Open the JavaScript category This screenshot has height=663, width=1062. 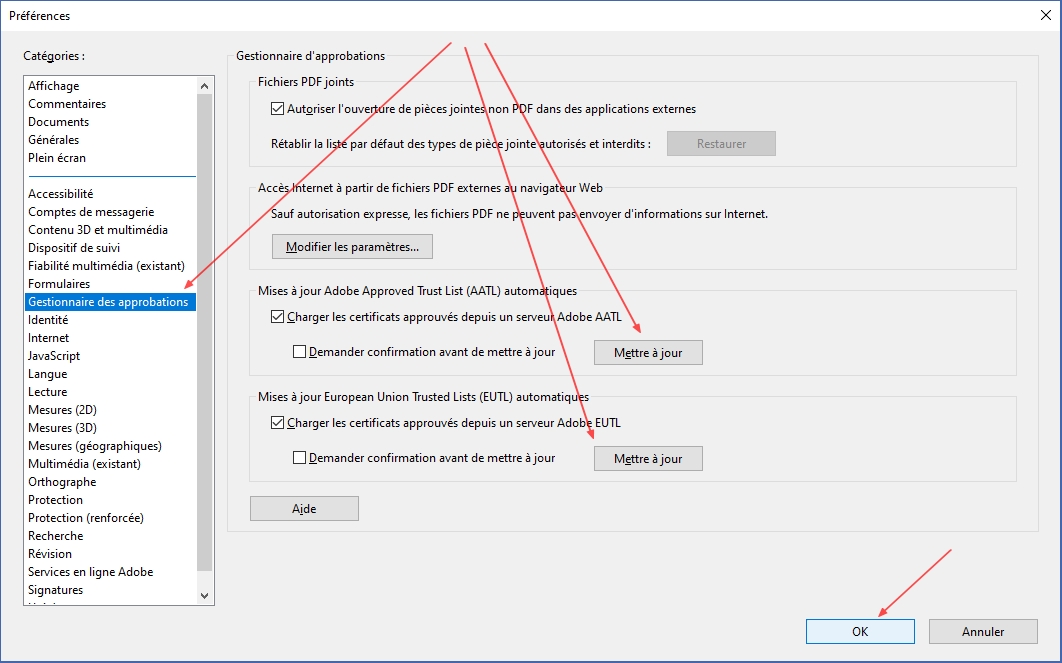click(x=54, y=356)
